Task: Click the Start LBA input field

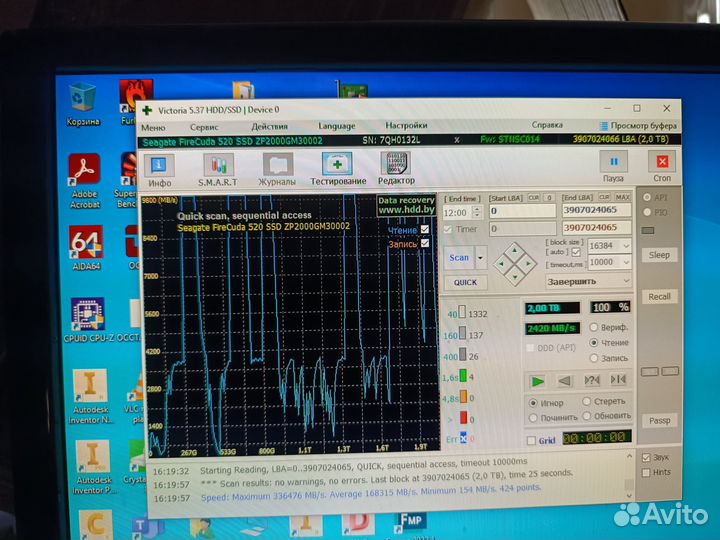Action: tap(523, 211)
